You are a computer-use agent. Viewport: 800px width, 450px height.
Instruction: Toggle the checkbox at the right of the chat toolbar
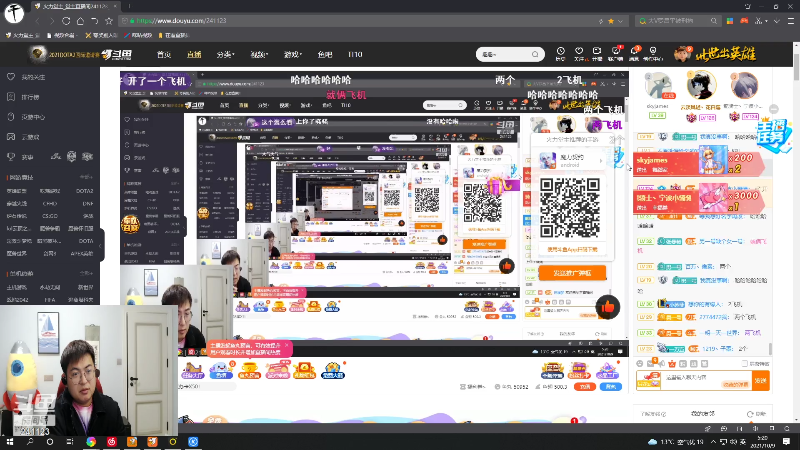744,364
